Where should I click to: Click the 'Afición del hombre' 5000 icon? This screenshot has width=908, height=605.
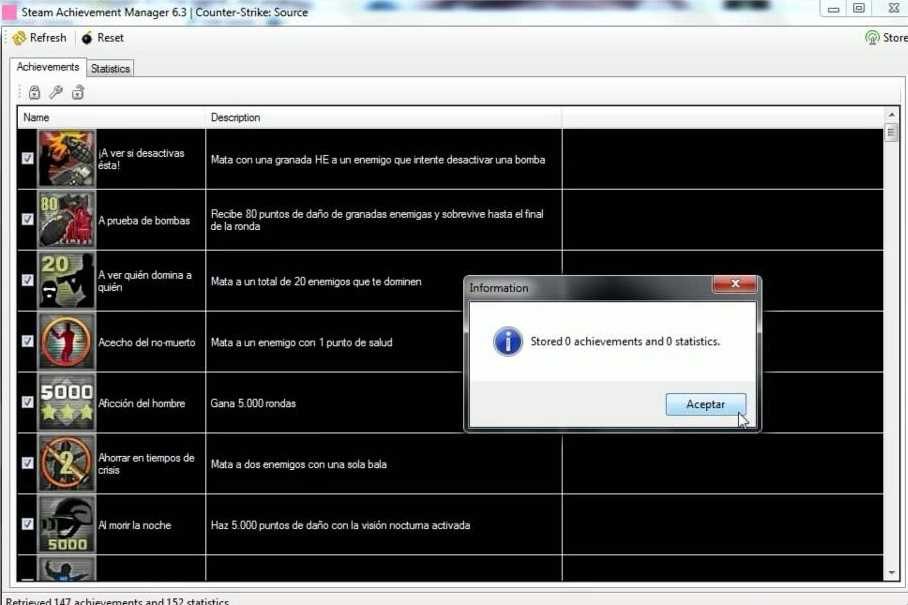click(66, 402)
